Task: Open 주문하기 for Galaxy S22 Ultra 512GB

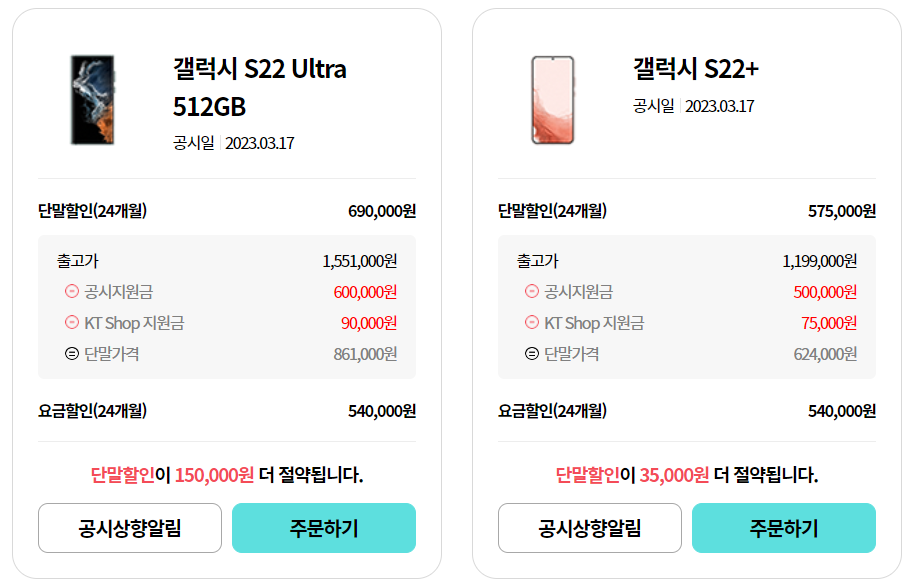Action: [323, 528]
